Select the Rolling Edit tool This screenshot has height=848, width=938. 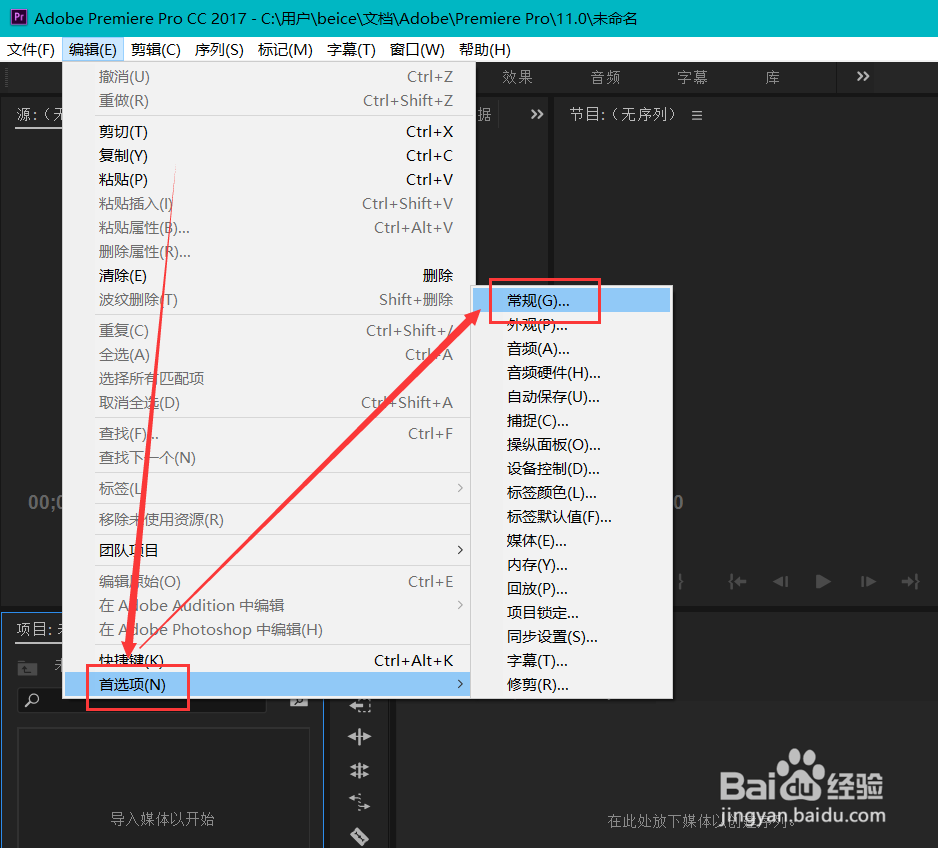[360, 770]
